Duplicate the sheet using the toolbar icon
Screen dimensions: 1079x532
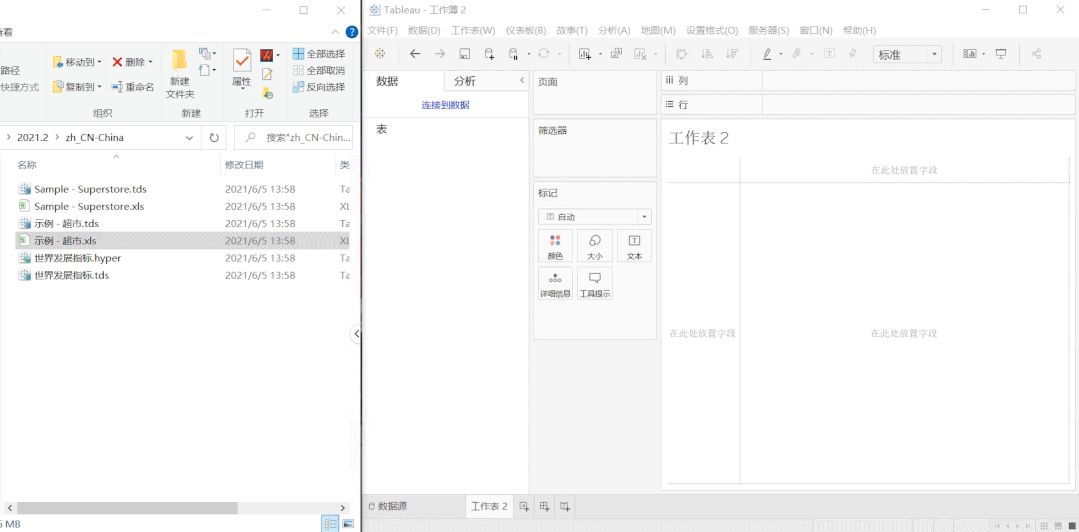[x=616, y=54]
